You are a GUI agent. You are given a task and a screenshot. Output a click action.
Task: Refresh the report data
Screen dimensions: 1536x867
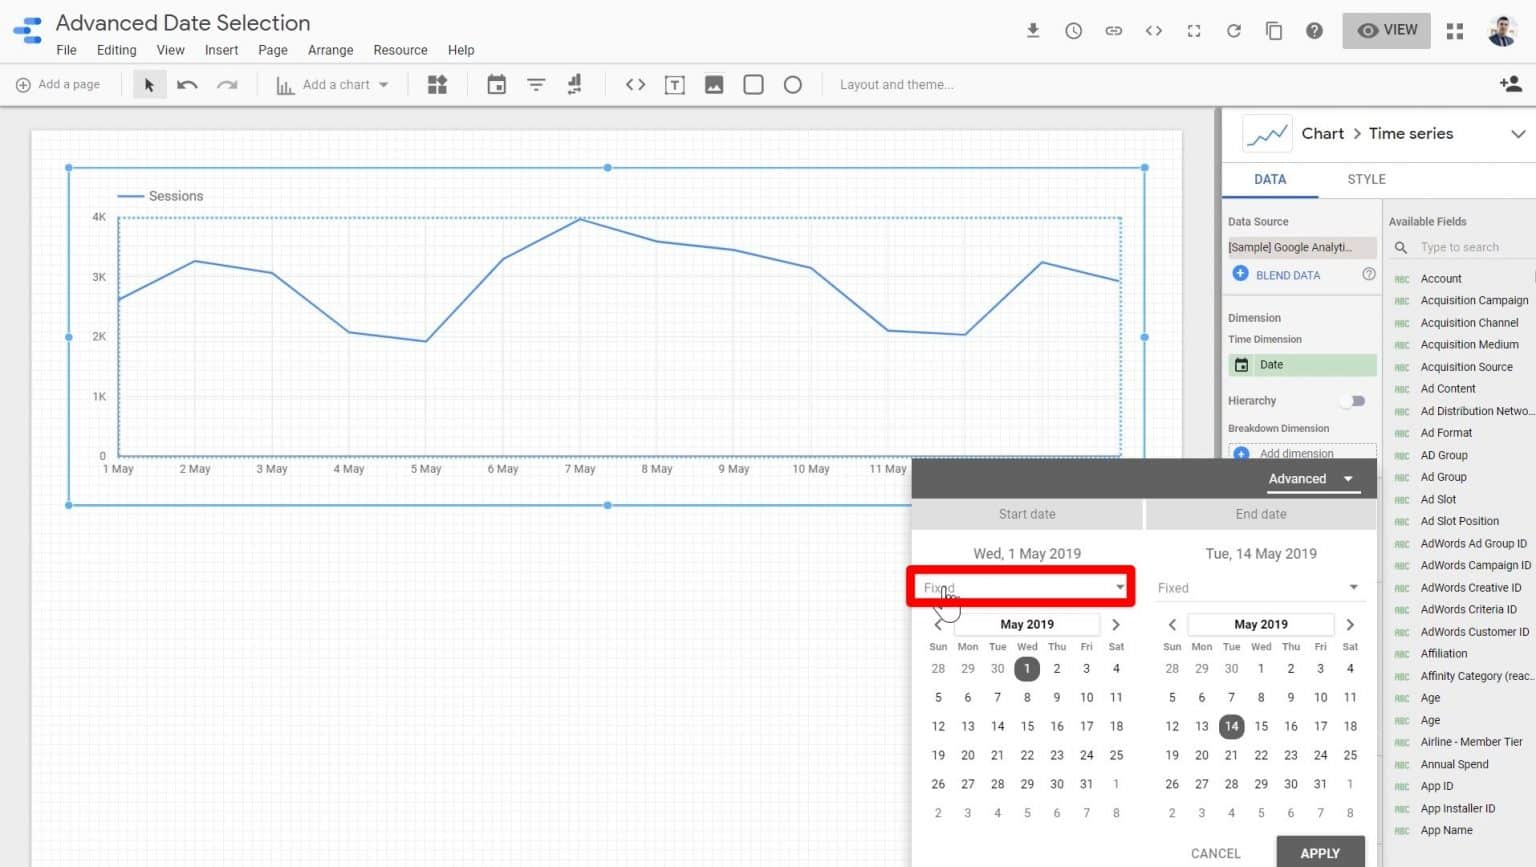pyautogui.click(x=1233, y=31)
